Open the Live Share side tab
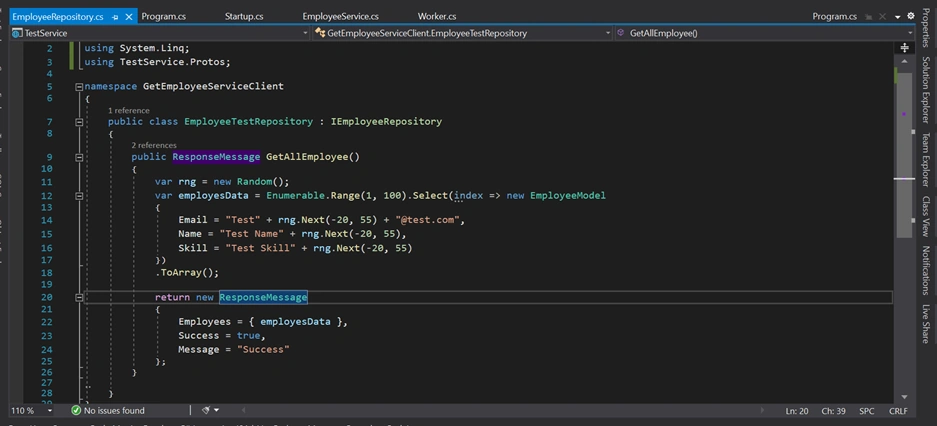Image resolution: width=937 pixels, height=426 pixels. pos(926,324)
